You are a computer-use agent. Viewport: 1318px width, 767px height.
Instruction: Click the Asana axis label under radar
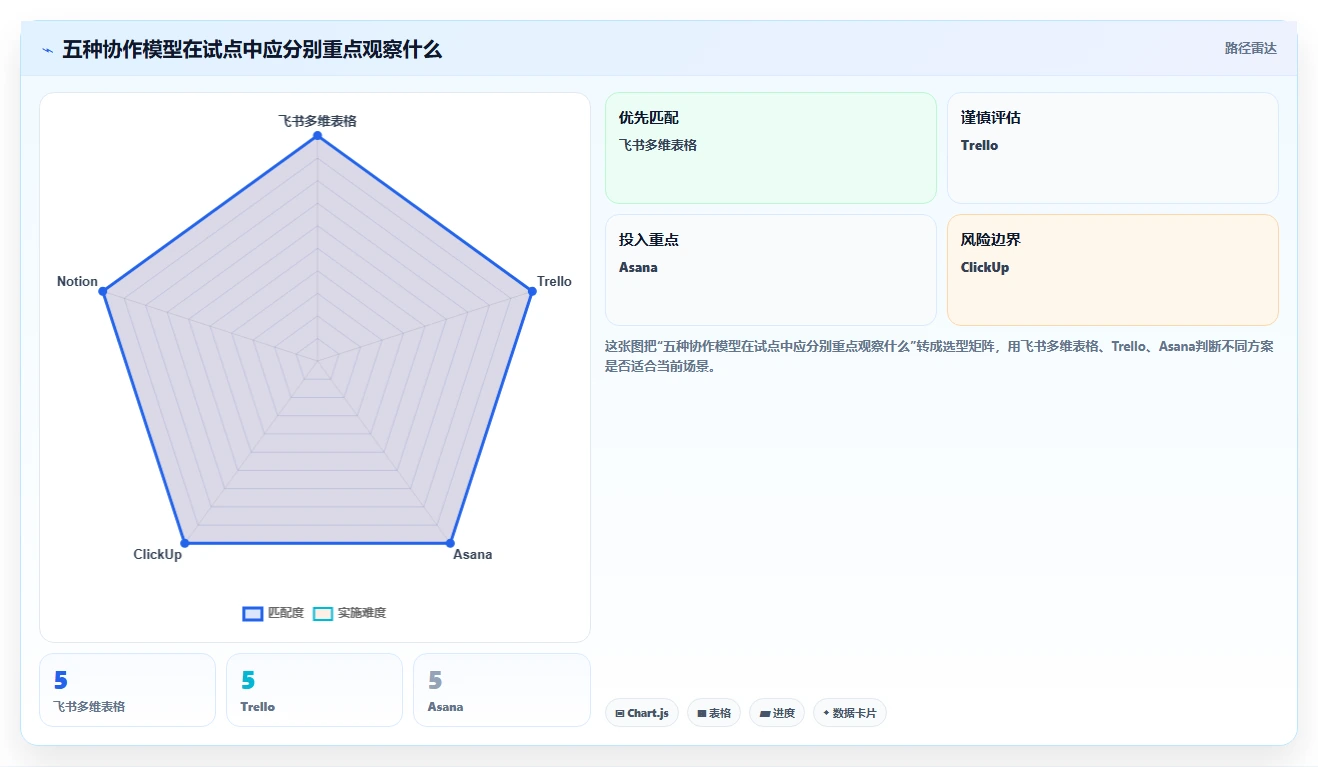(x=473, y=554)
